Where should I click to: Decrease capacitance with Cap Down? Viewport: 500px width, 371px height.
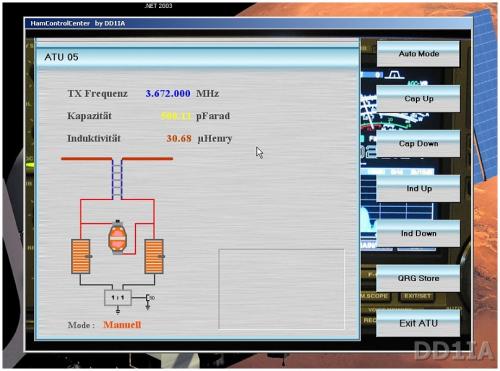[418, 144]
